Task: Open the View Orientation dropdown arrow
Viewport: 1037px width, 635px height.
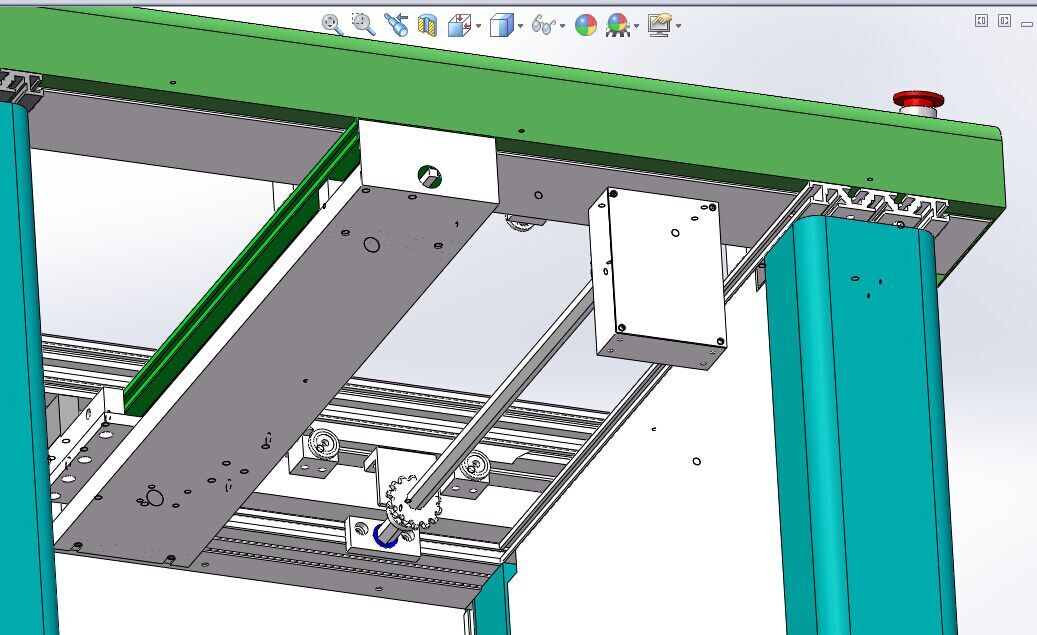Action: (x=479, y=26)
